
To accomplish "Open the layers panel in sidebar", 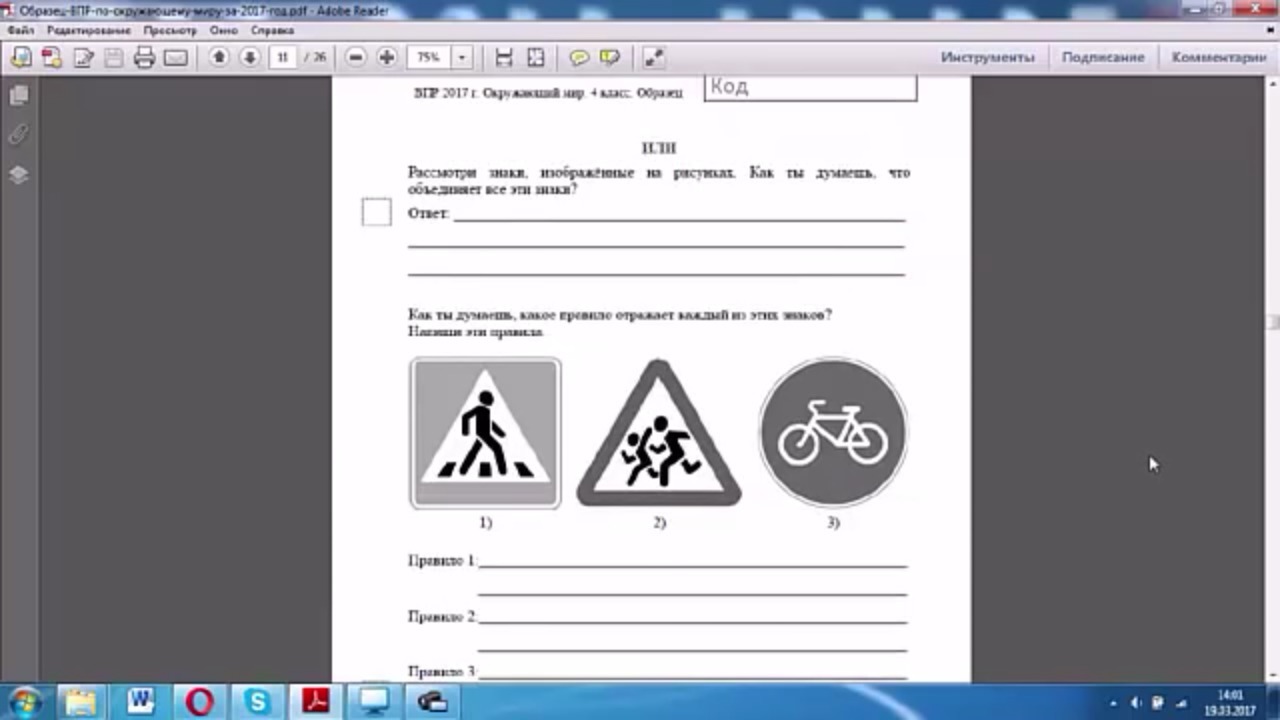I will pyautogui.click(x=19, y=175).
